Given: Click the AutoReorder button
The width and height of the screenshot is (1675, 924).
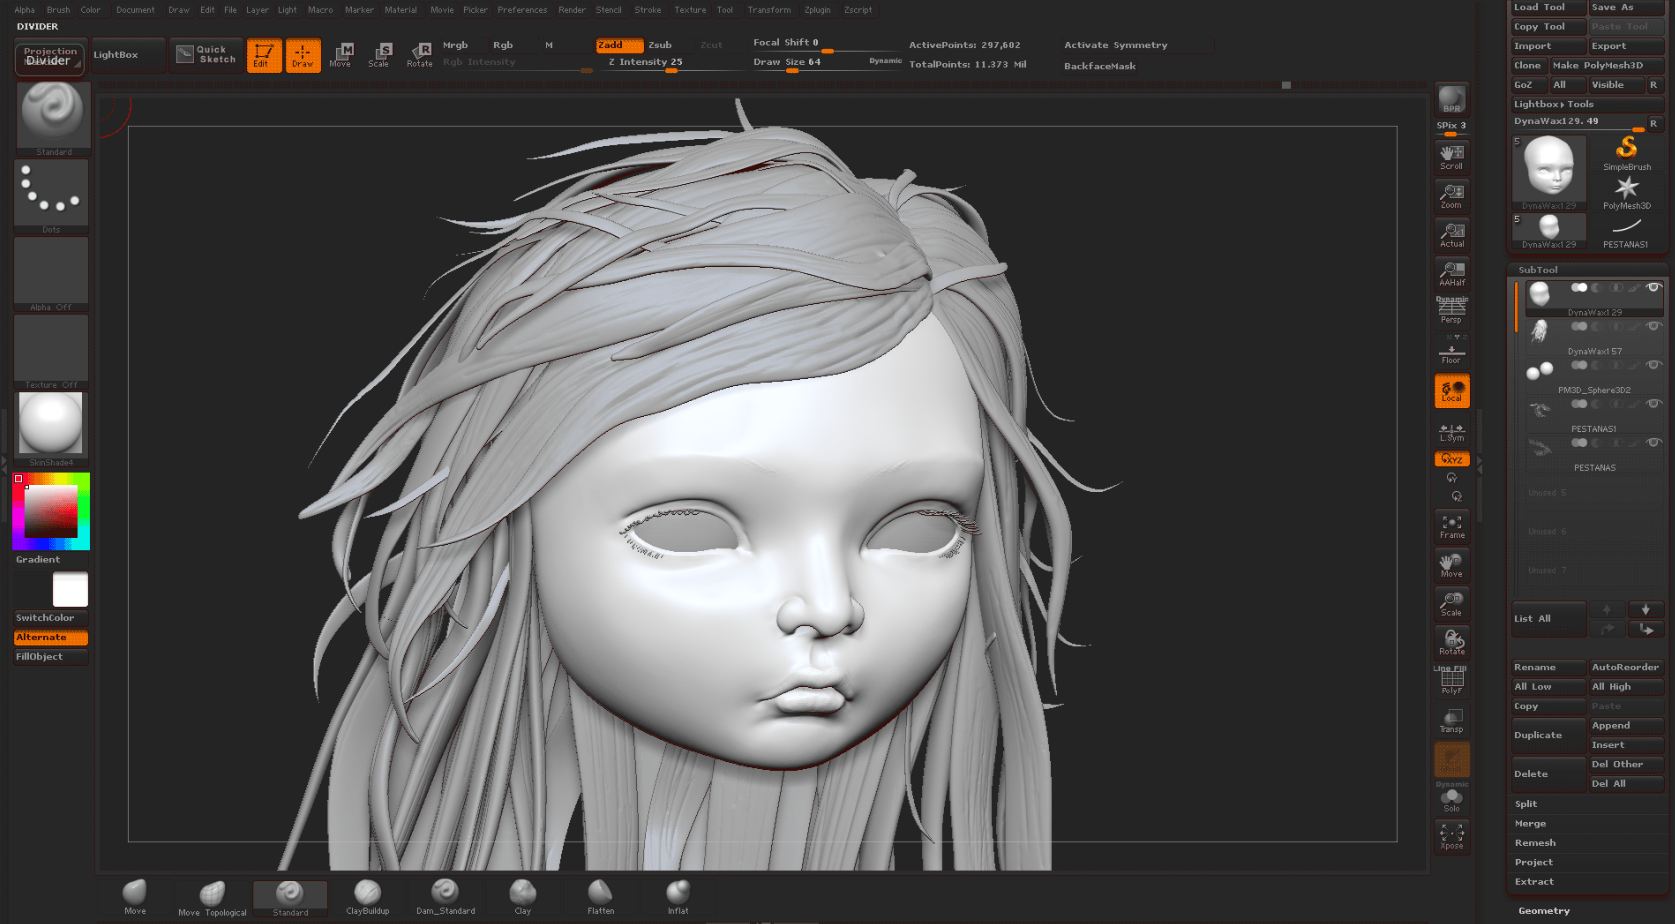Looking at the screenshot, I should pyautogui.click(x=1625, y=667).
